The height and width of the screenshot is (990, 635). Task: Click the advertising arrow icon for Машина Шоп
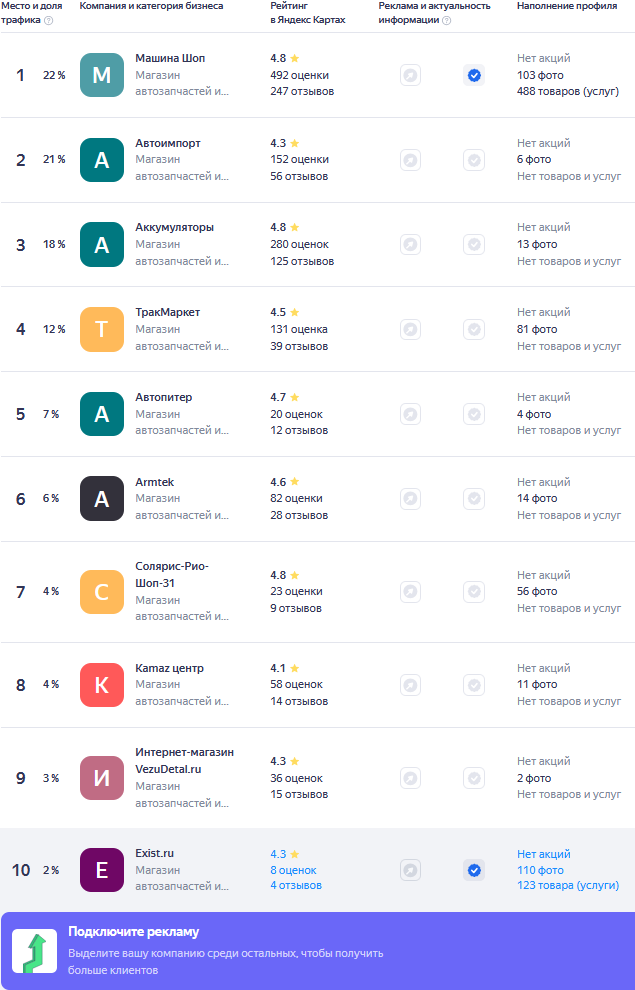point(410,75)
